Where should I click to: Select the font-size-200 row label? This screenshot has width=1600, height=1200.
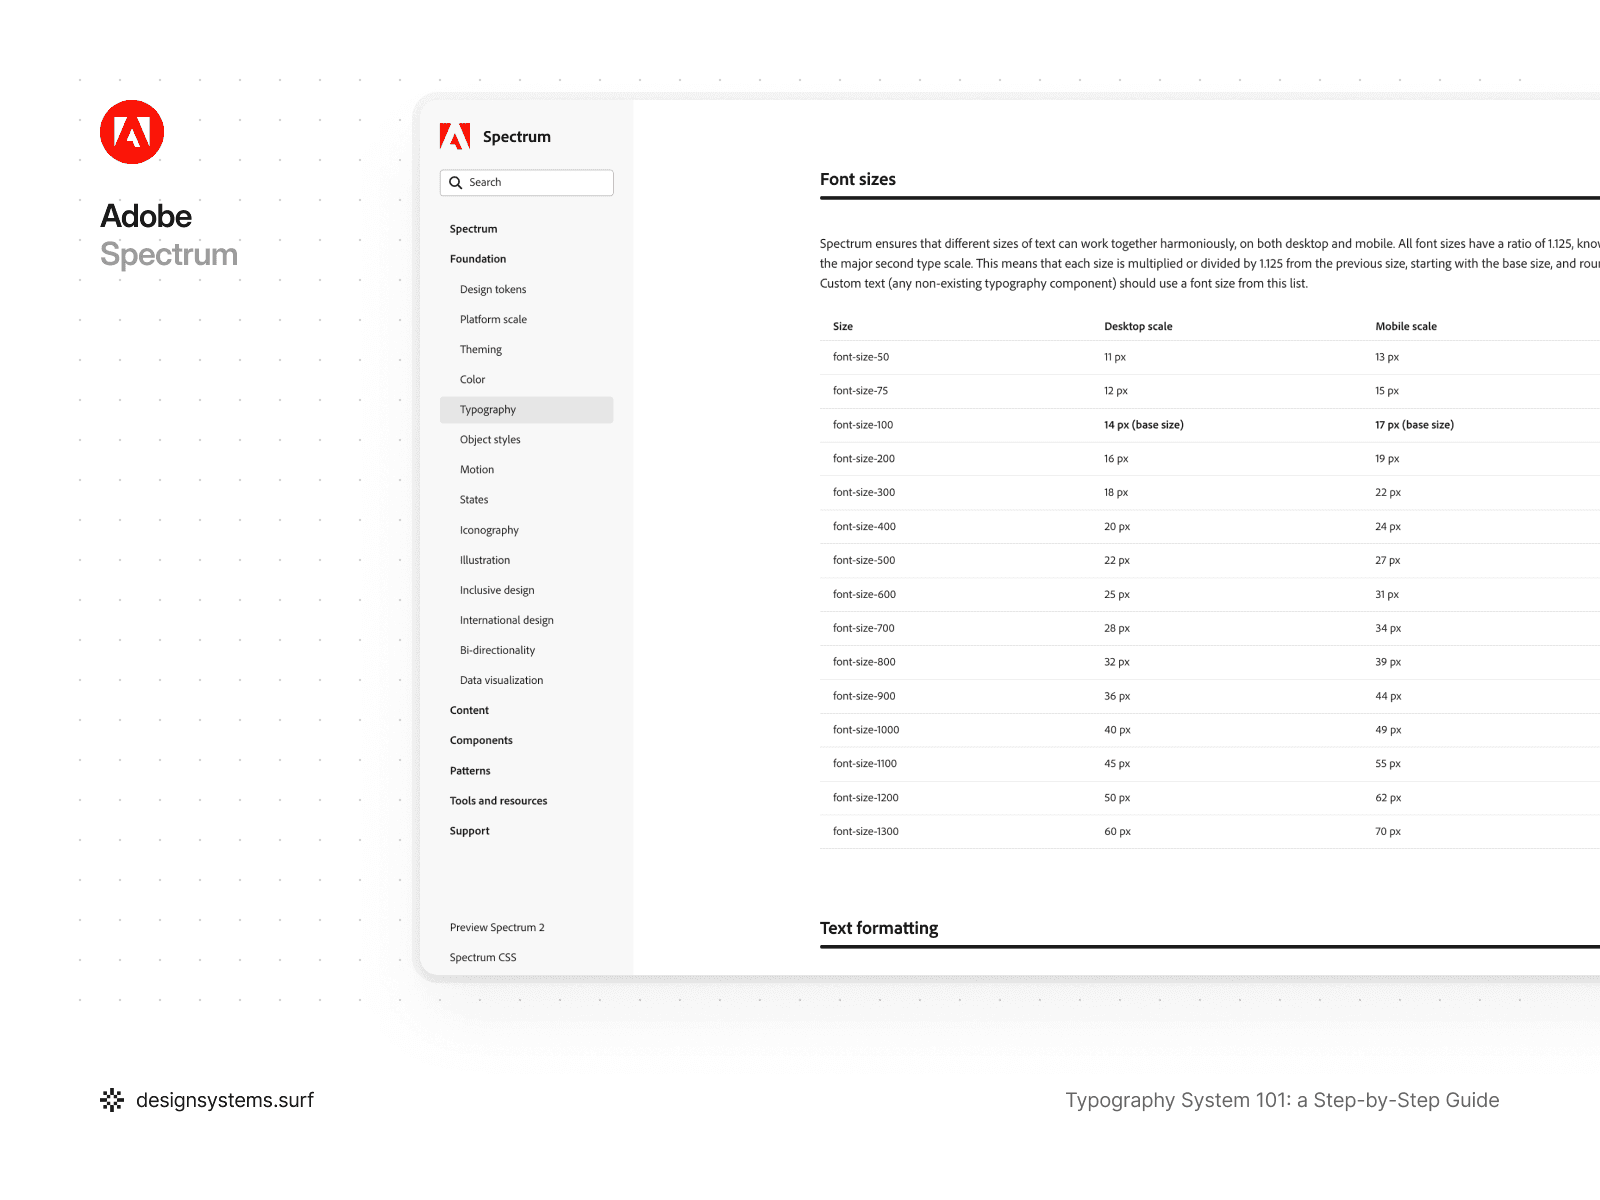point(864,459)
